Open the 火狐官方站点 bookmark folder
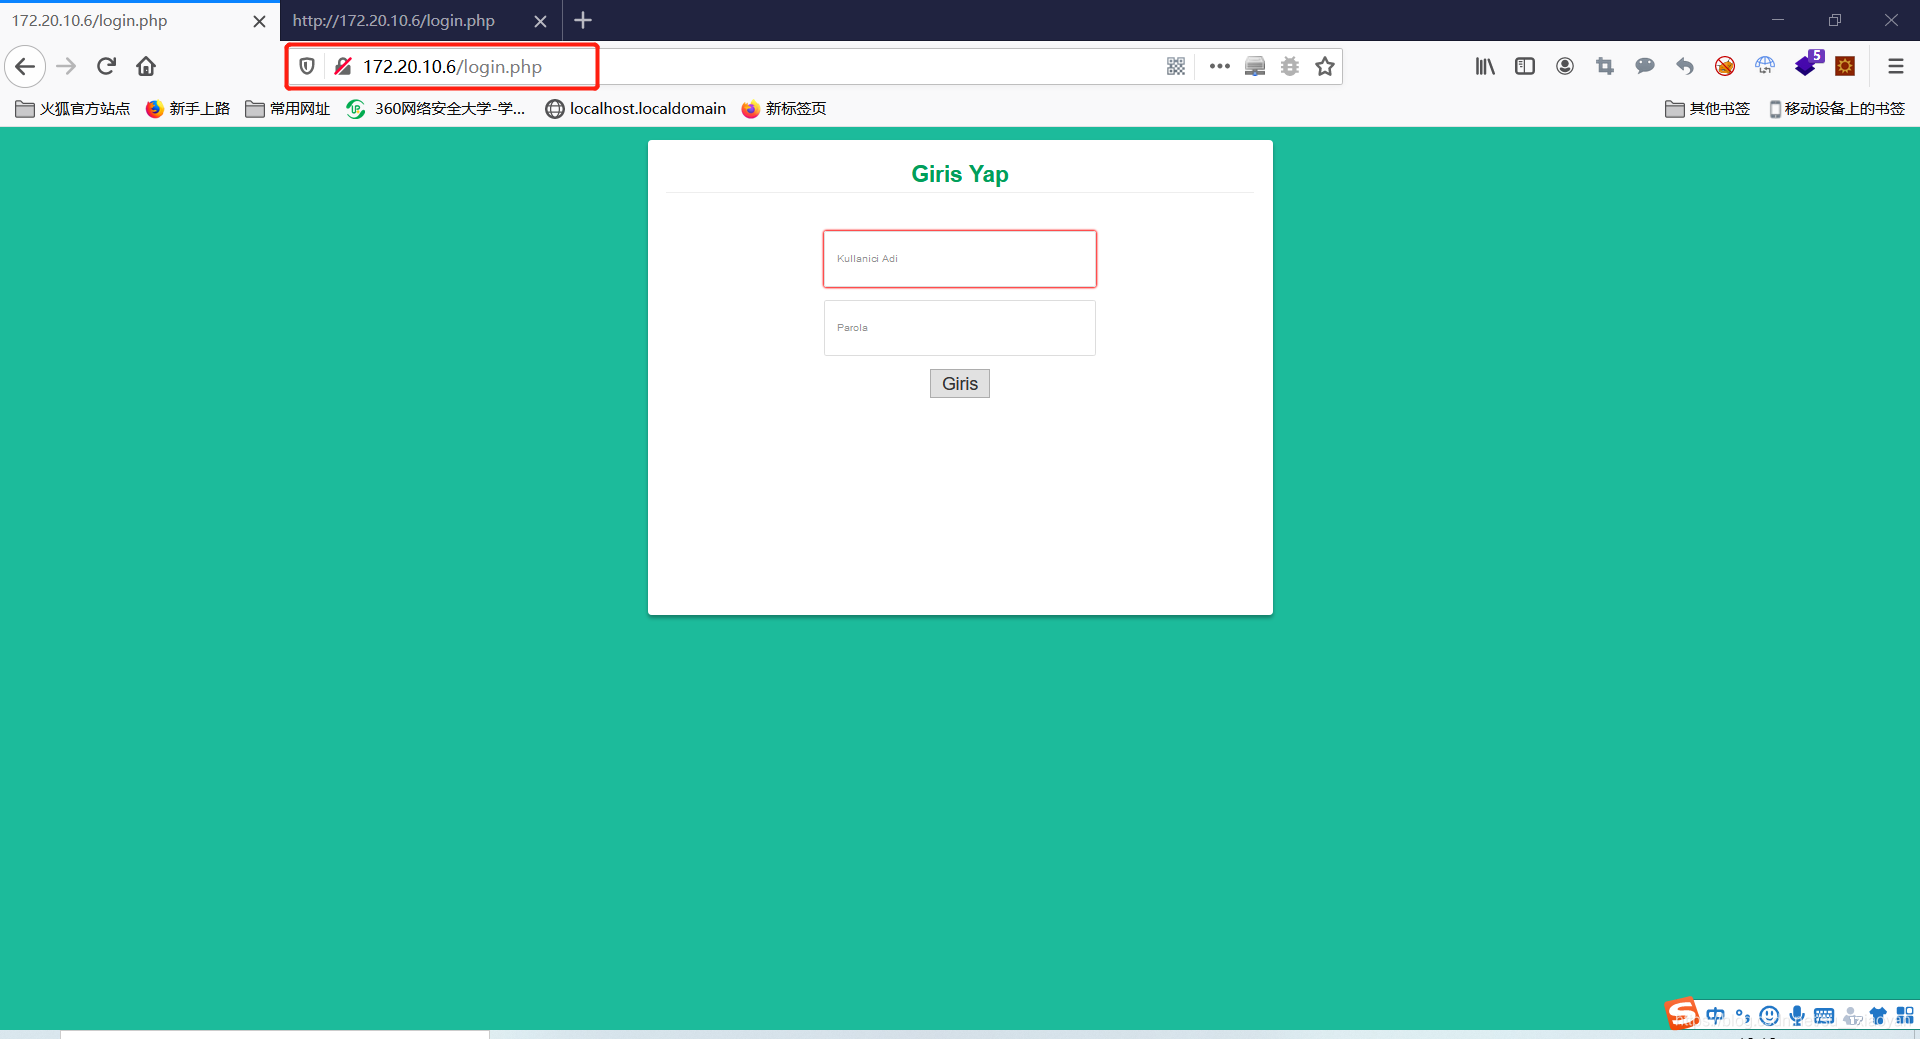The image size is (1920, 1039). [72, 109]
